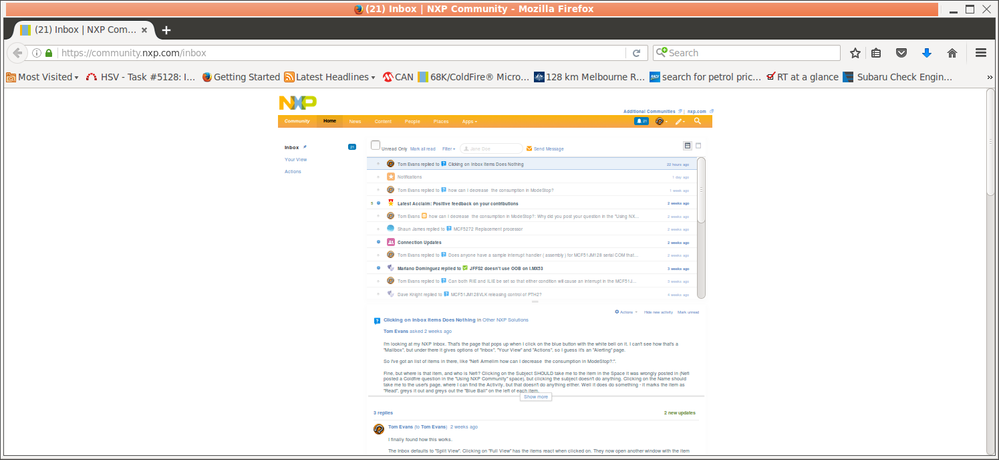The width and height of the screenshot is (999, 460).
Task: Open the user avatar menu in orange bar
Action: [661, 121]
